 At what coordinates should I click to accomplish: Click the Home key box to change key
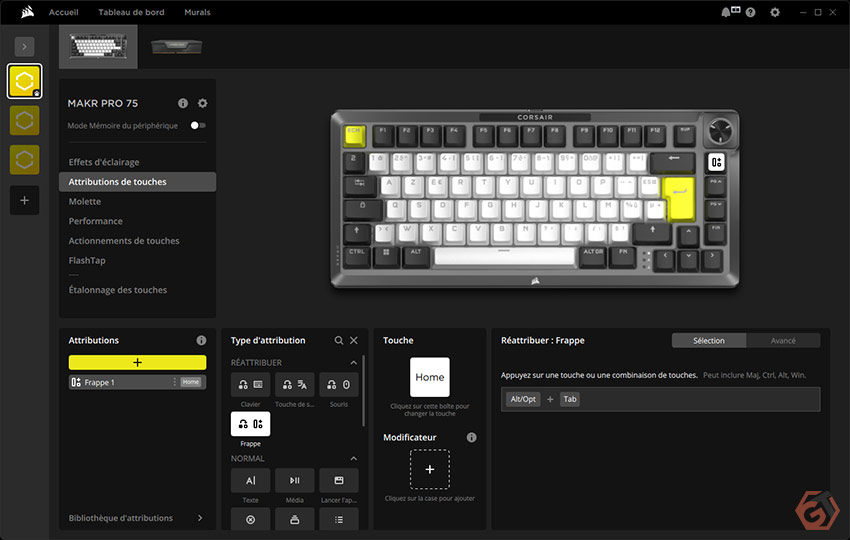tap(430, 377)
